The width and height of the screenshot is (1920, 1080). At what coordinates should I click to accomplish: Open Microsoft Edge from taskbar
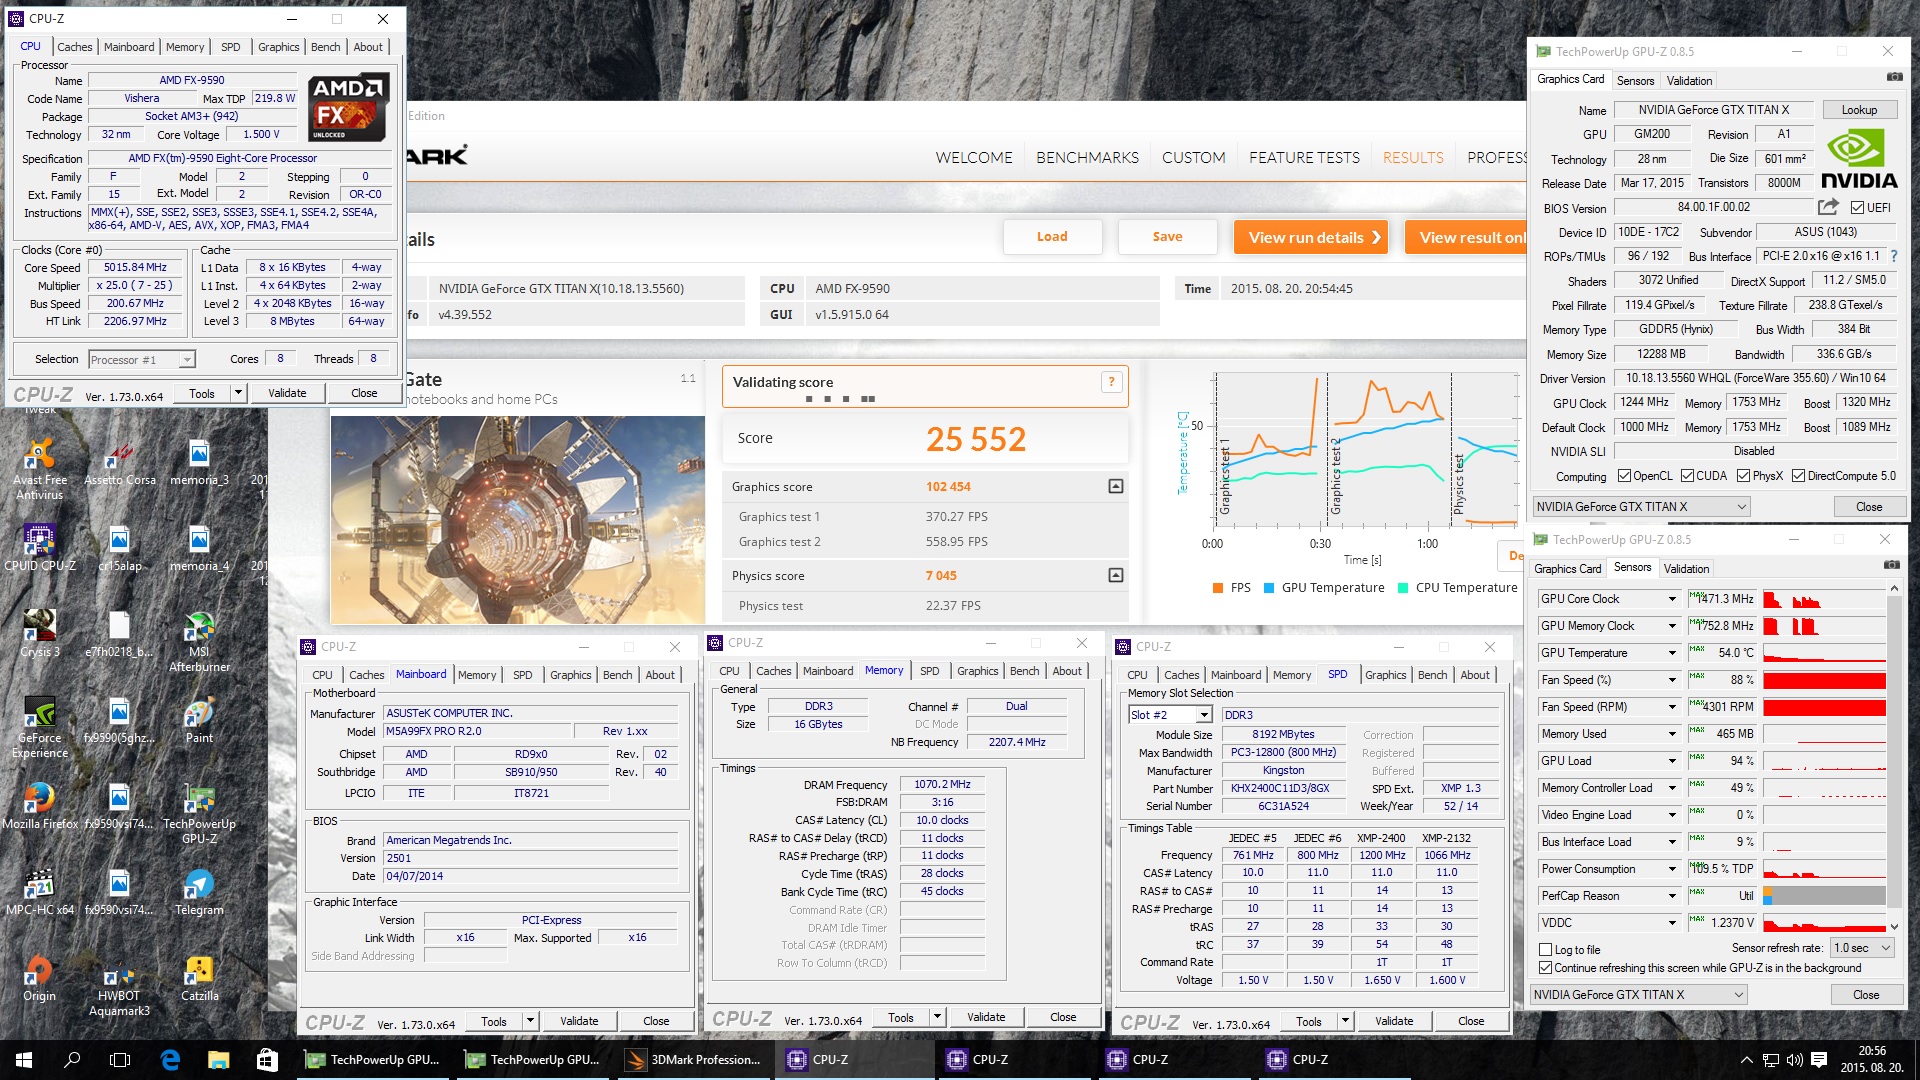170,1060
